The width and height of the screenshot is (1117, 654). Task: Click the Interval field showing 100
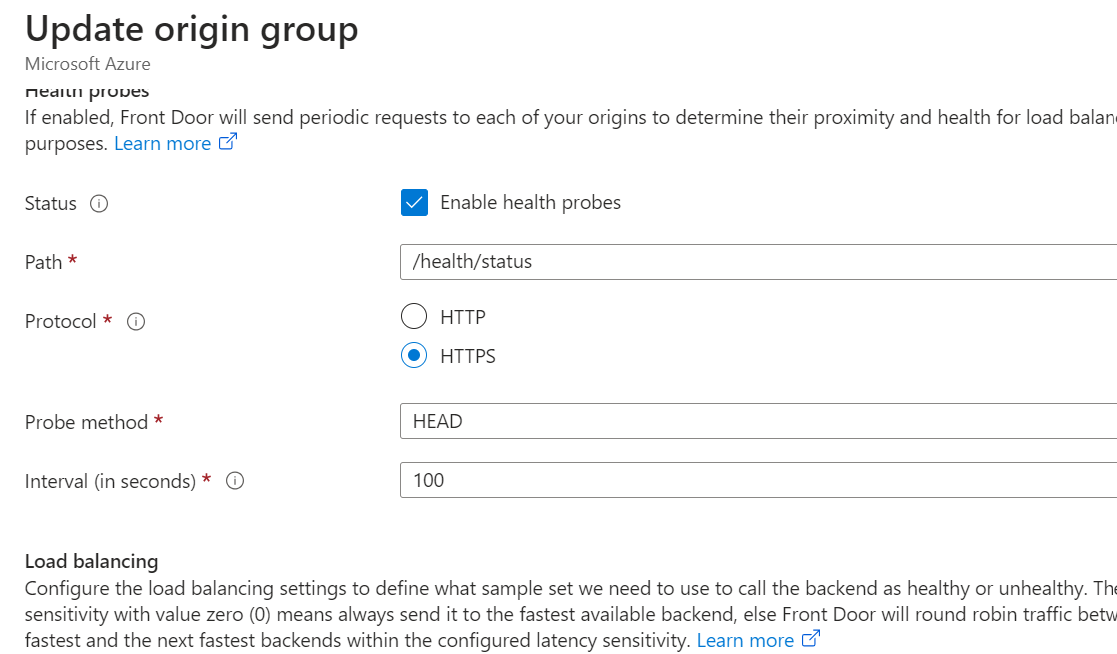coord(758,480)
